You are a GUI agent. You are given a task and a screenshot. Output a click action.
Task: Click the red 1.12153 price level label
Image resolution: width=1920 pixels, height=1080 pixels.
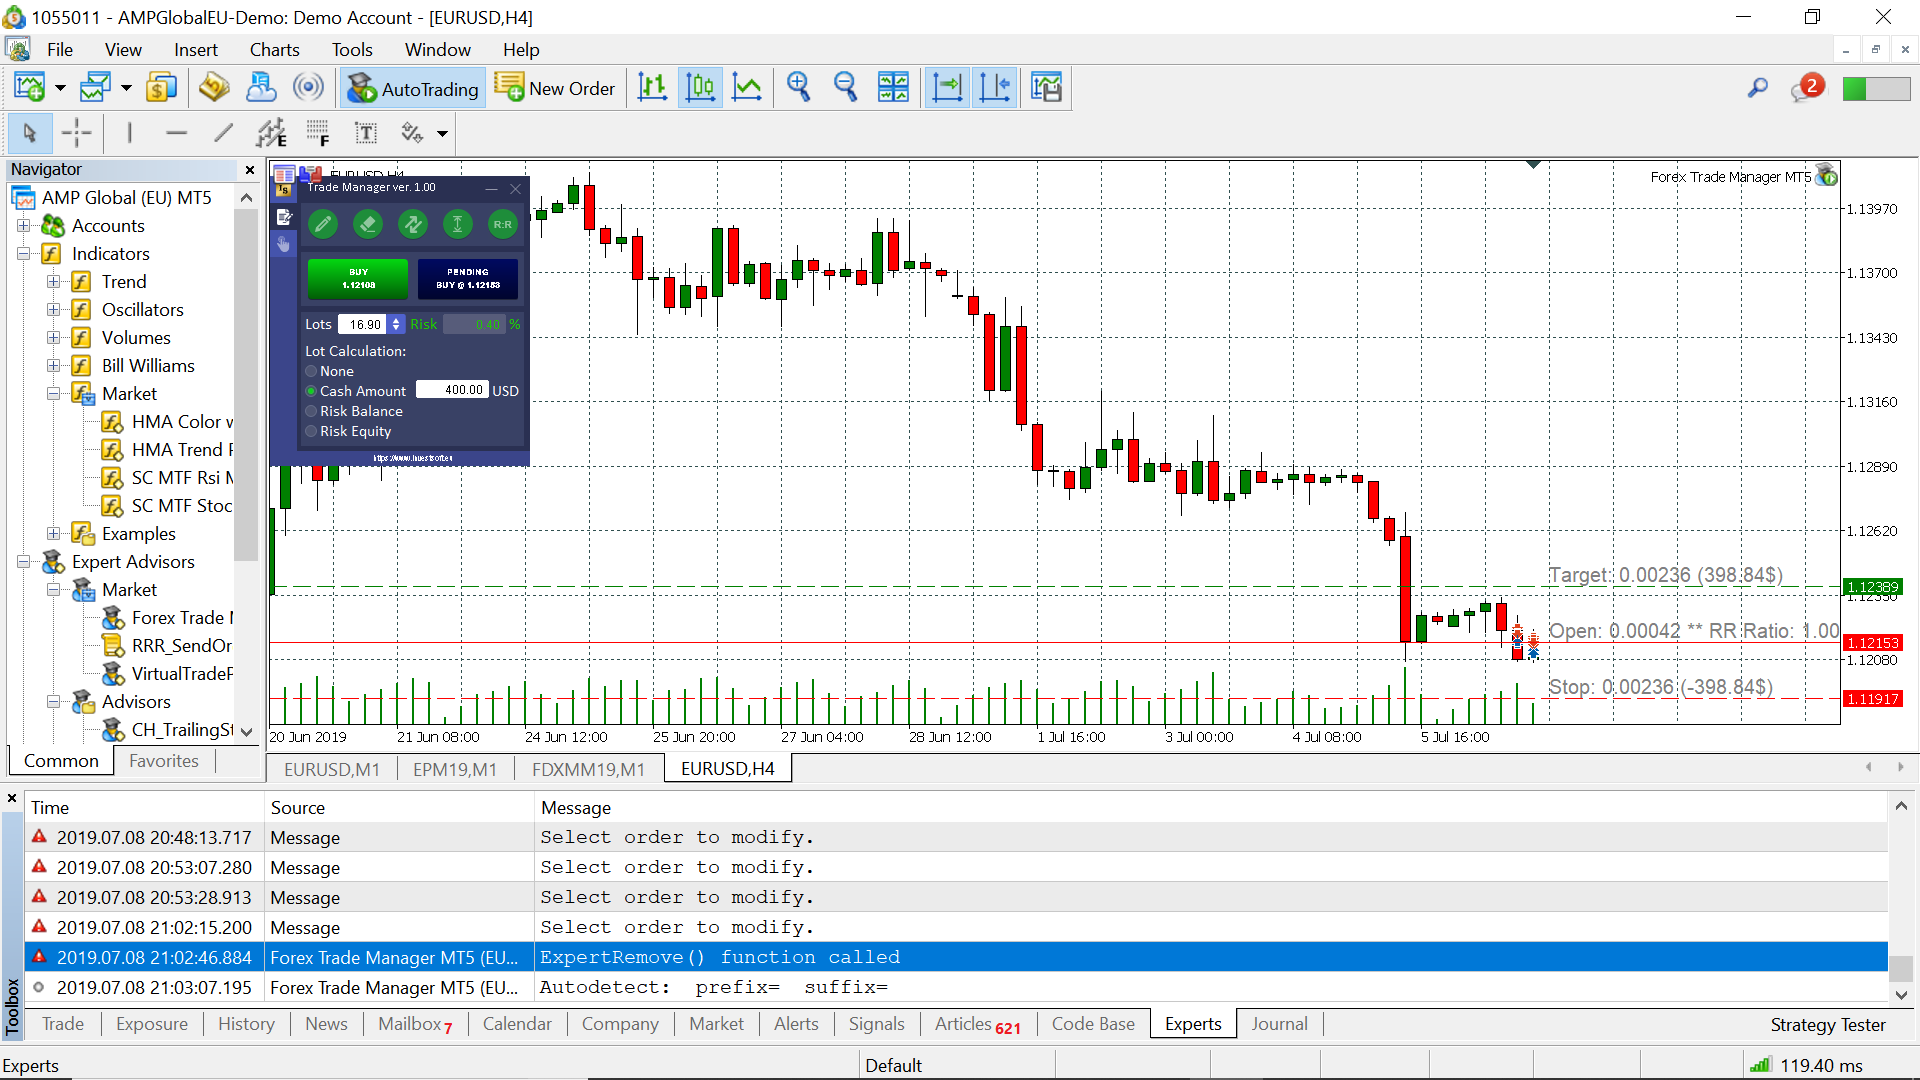(x=1872, y=643)
